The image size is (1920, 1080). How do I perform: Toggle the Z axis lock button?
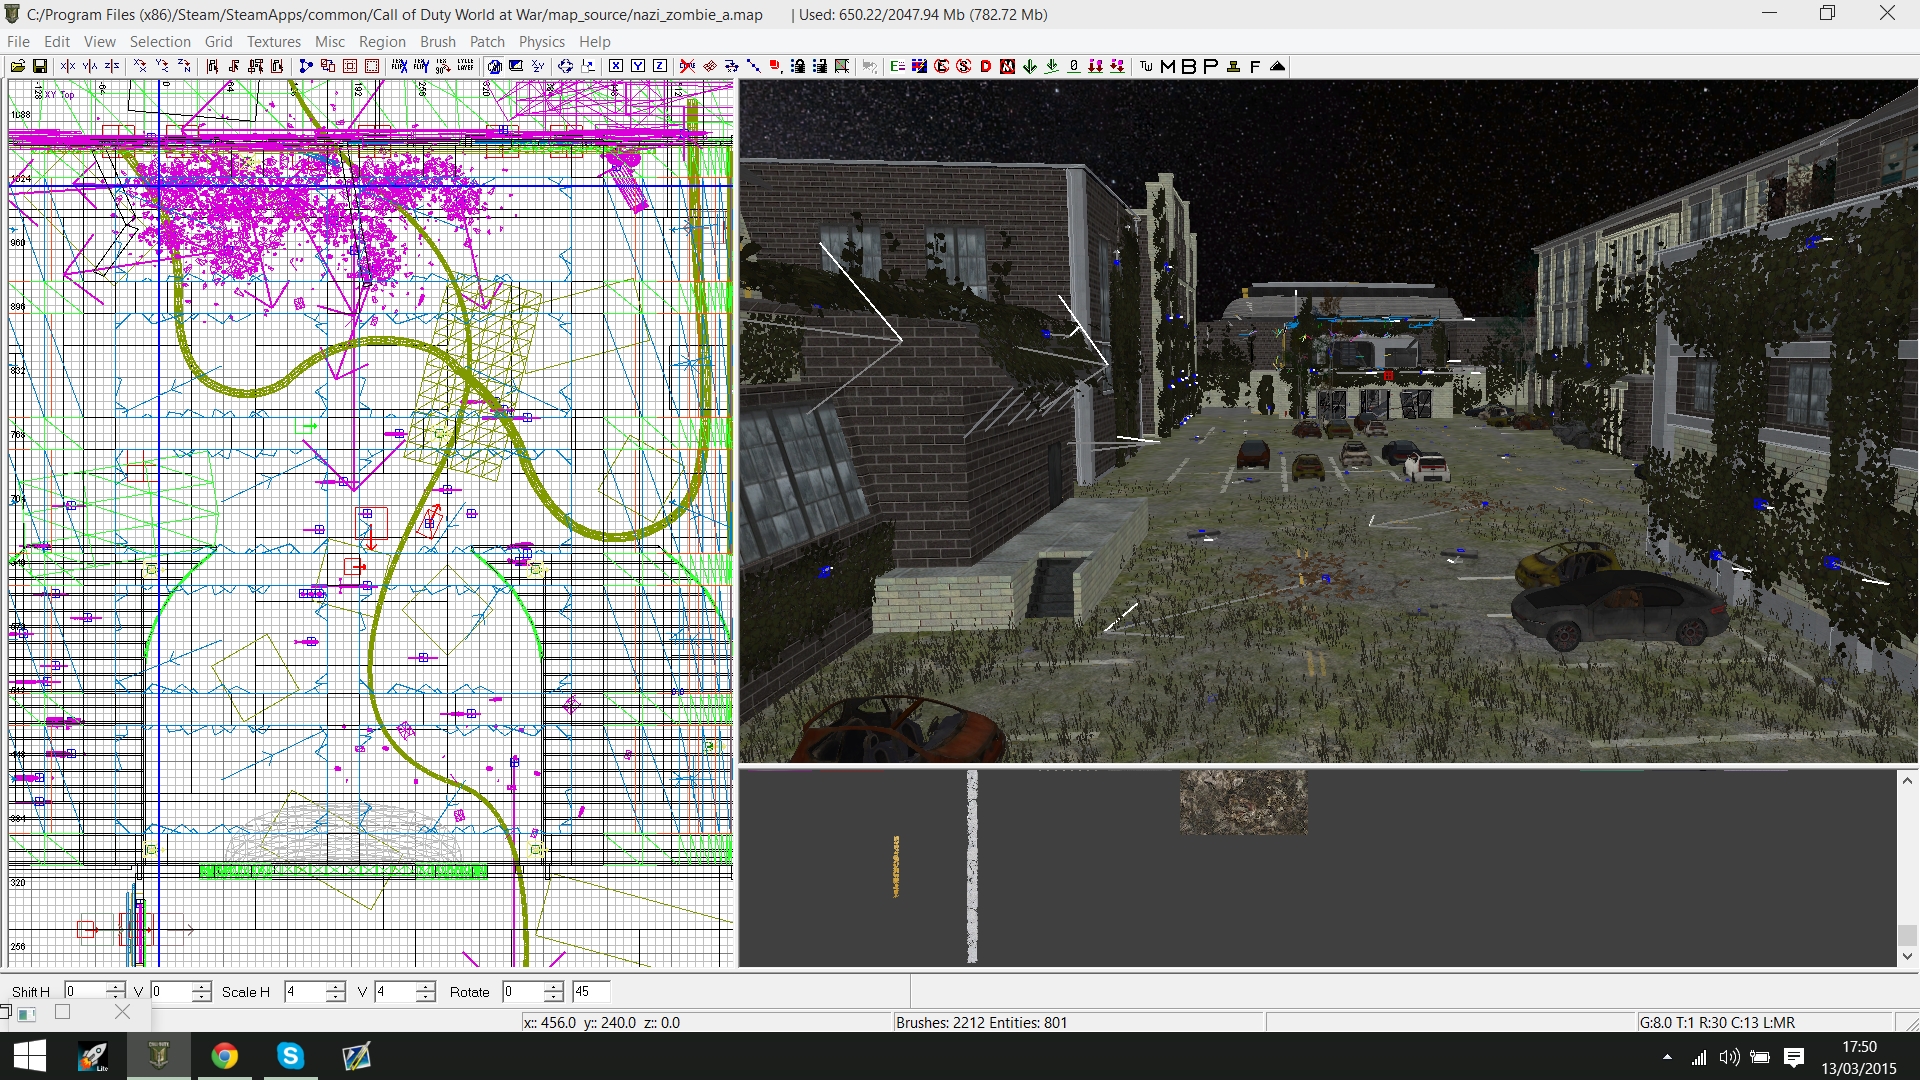click(x=660, y=66)
